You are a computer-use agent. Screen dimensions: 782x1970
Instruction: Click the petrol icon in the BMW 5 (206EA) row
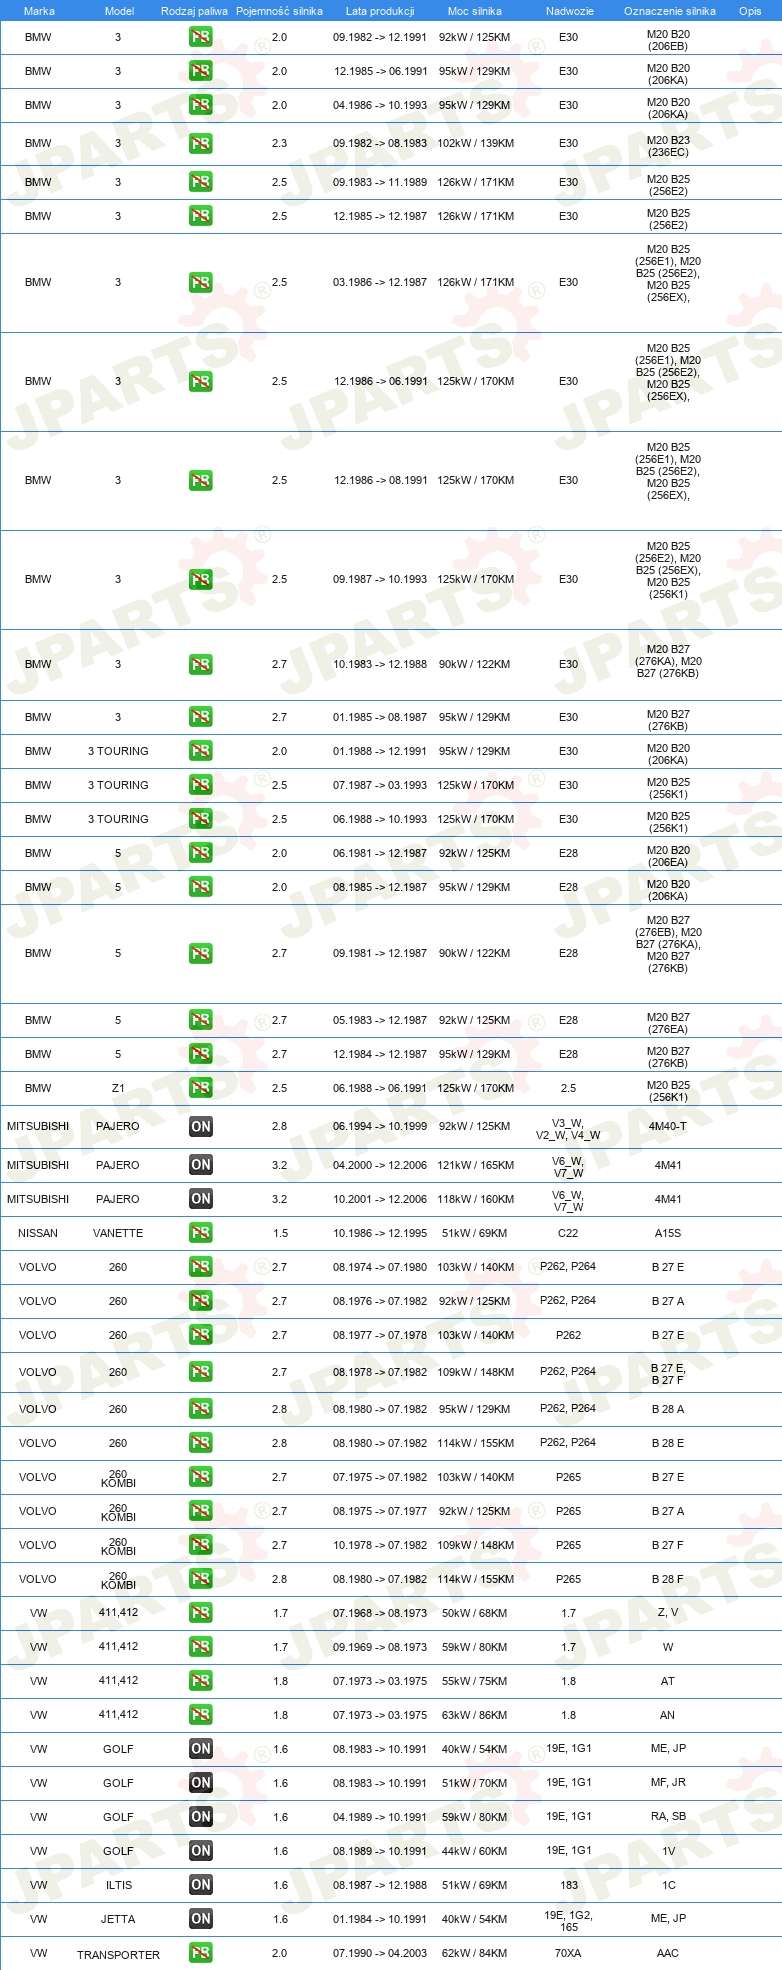point(201,853)
